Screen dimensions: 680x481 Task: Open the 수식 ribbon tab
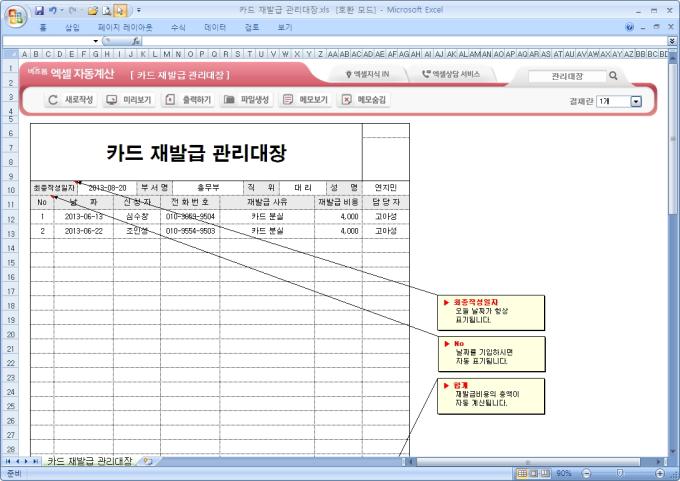pyautogui.click(x=178, y=28)
